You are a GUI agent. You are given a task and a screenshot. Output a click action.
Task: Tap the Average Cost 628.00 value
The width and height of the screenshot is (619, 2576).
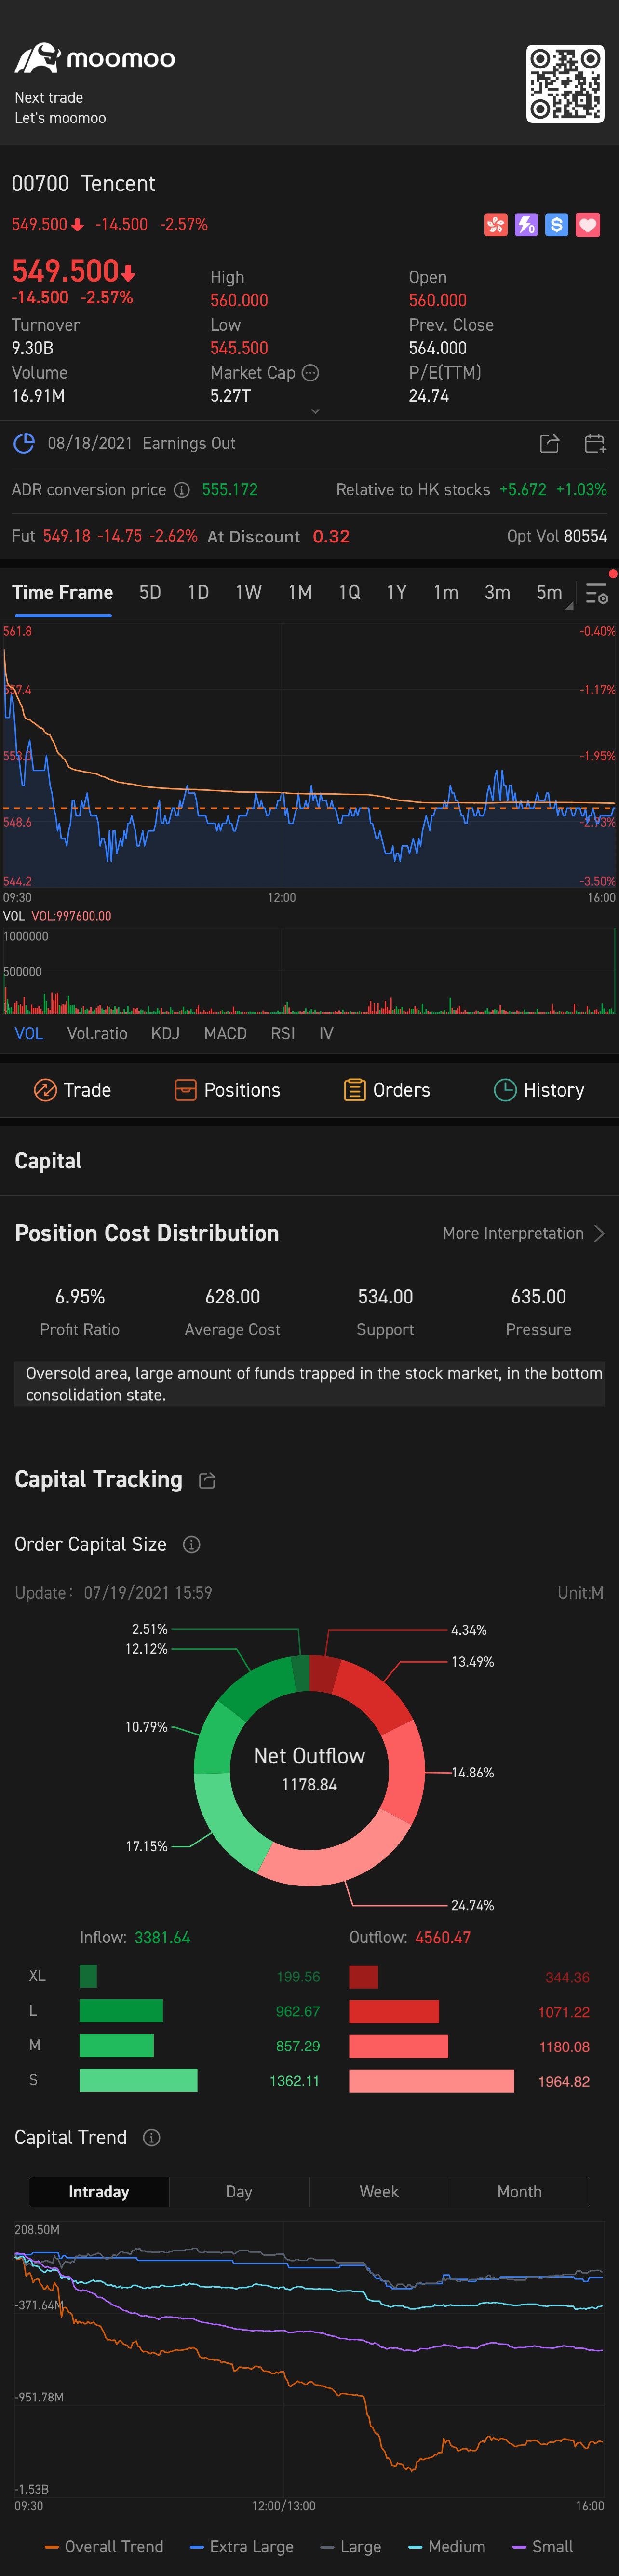coord(232,1297)
